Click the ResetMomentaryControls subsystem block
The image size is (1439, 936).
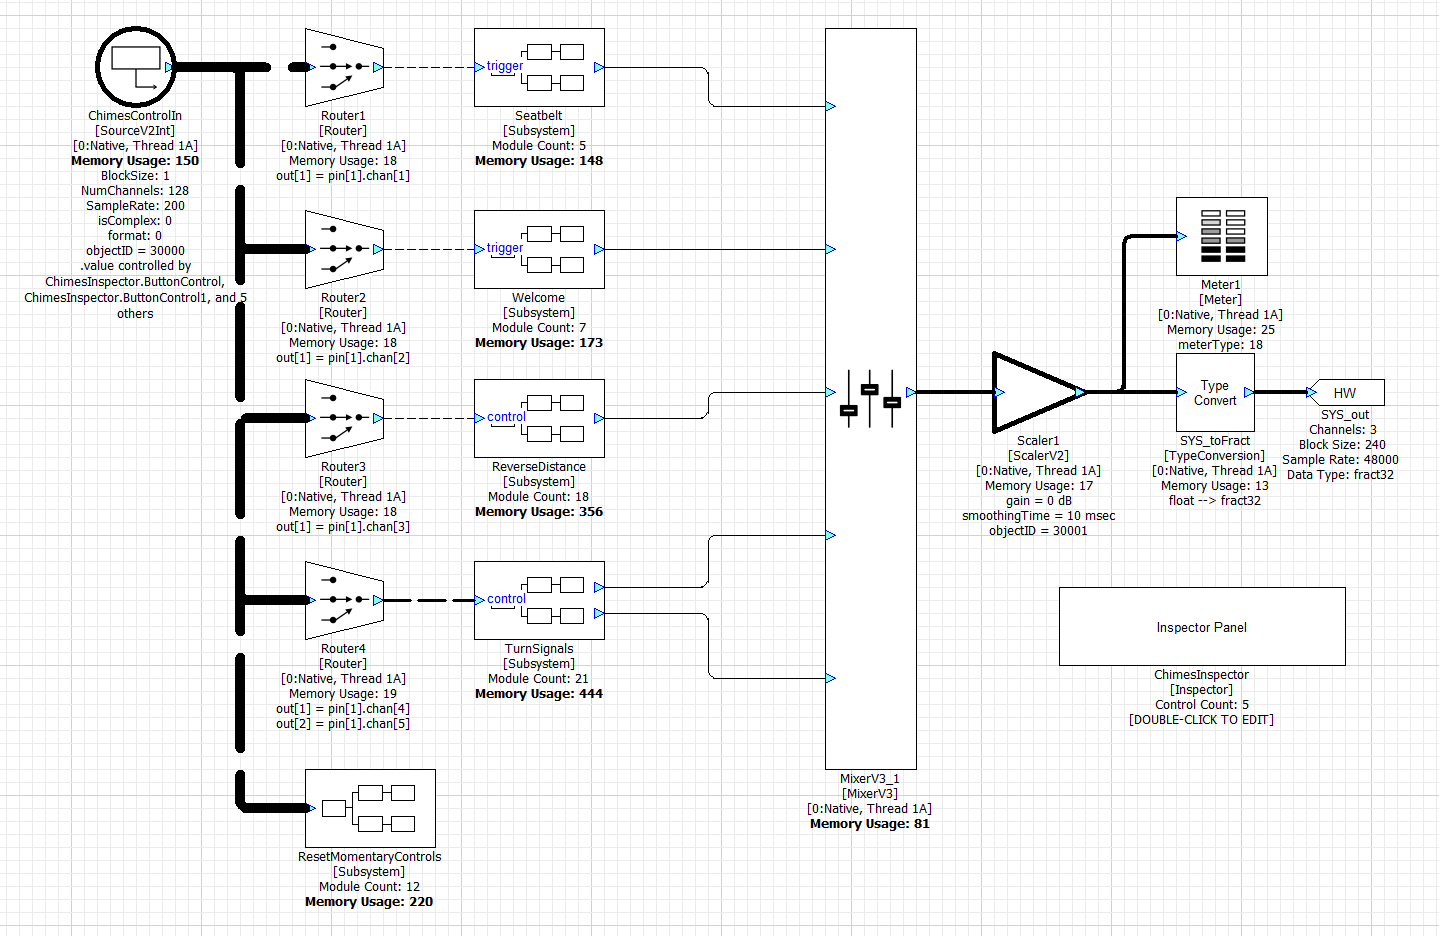click(369, 807)
